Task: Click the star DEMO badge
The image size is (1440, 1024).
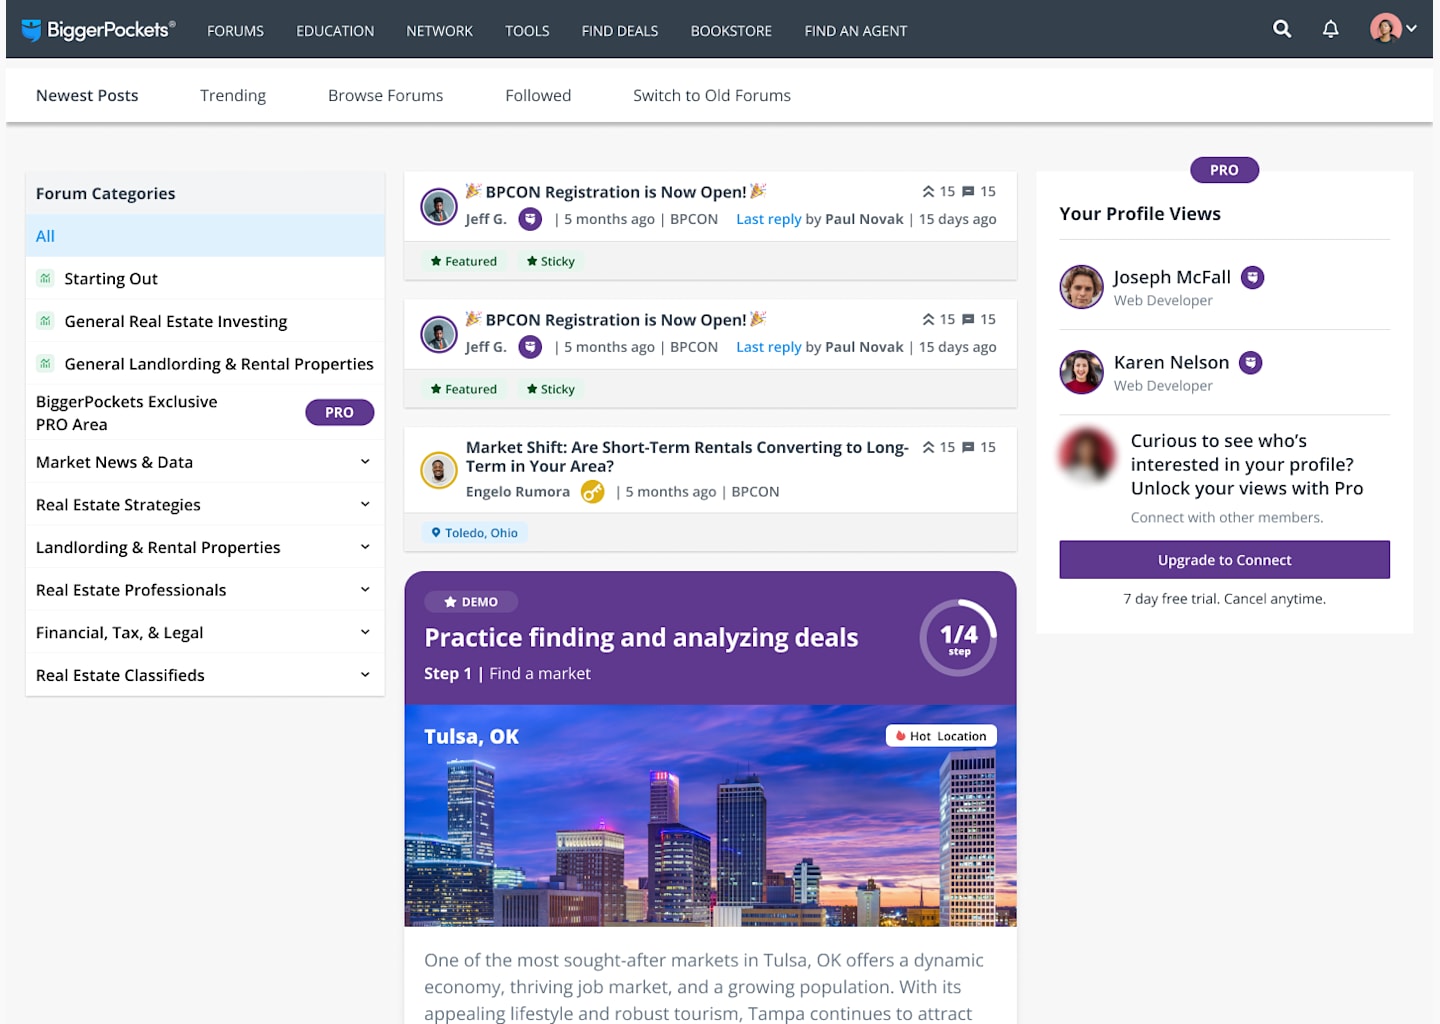Action: point(471,602)
